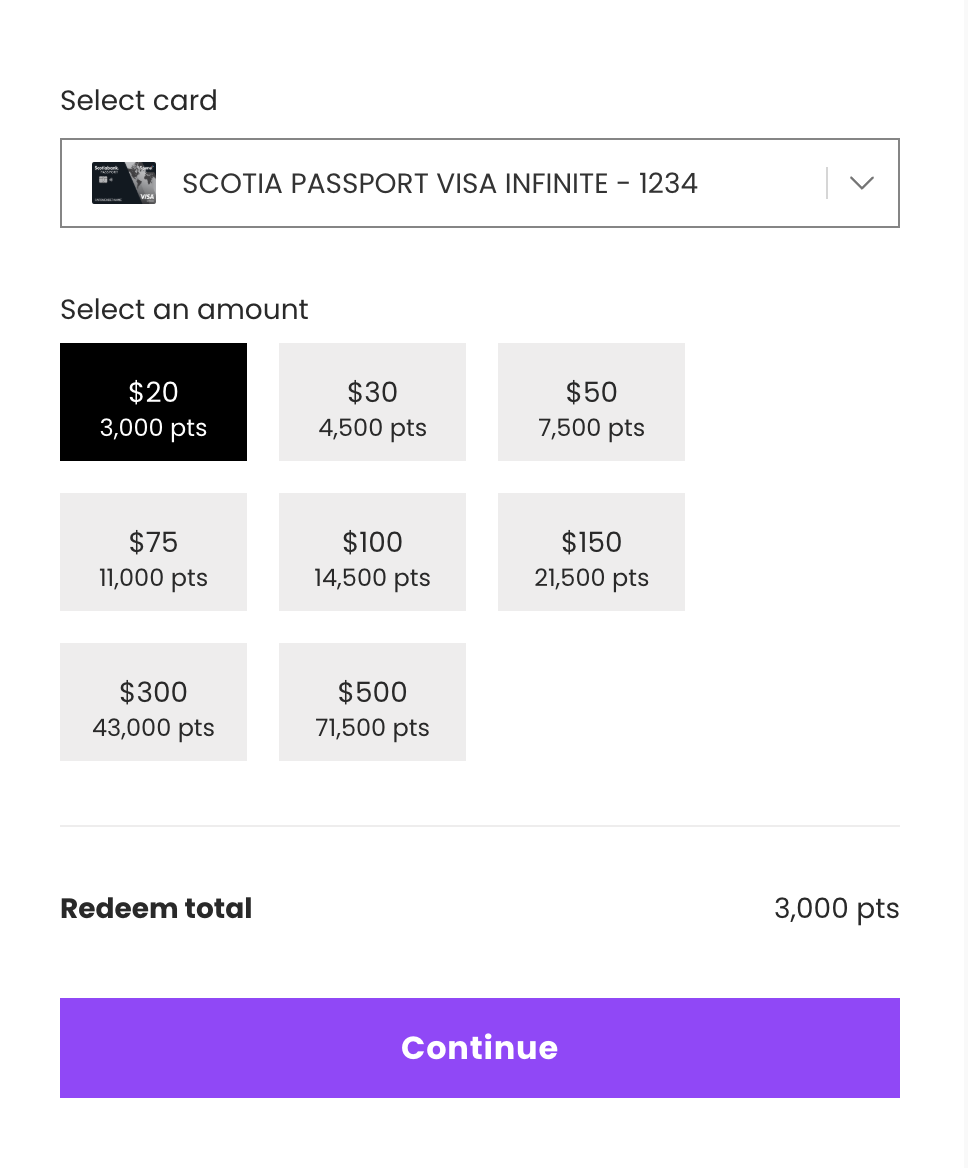The width and height of the screenshot is (968, 1168).
Task: Click the "Select card" heading
Action: point(138,100)
